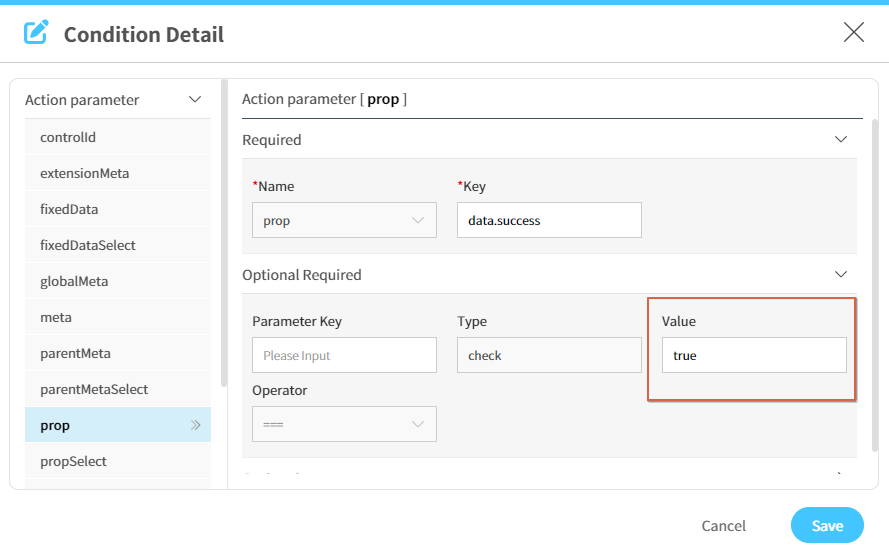Click the Value field containing true
Image resolution: width=889 pixels, height=555 pixels.
click(x=754, y=355)
